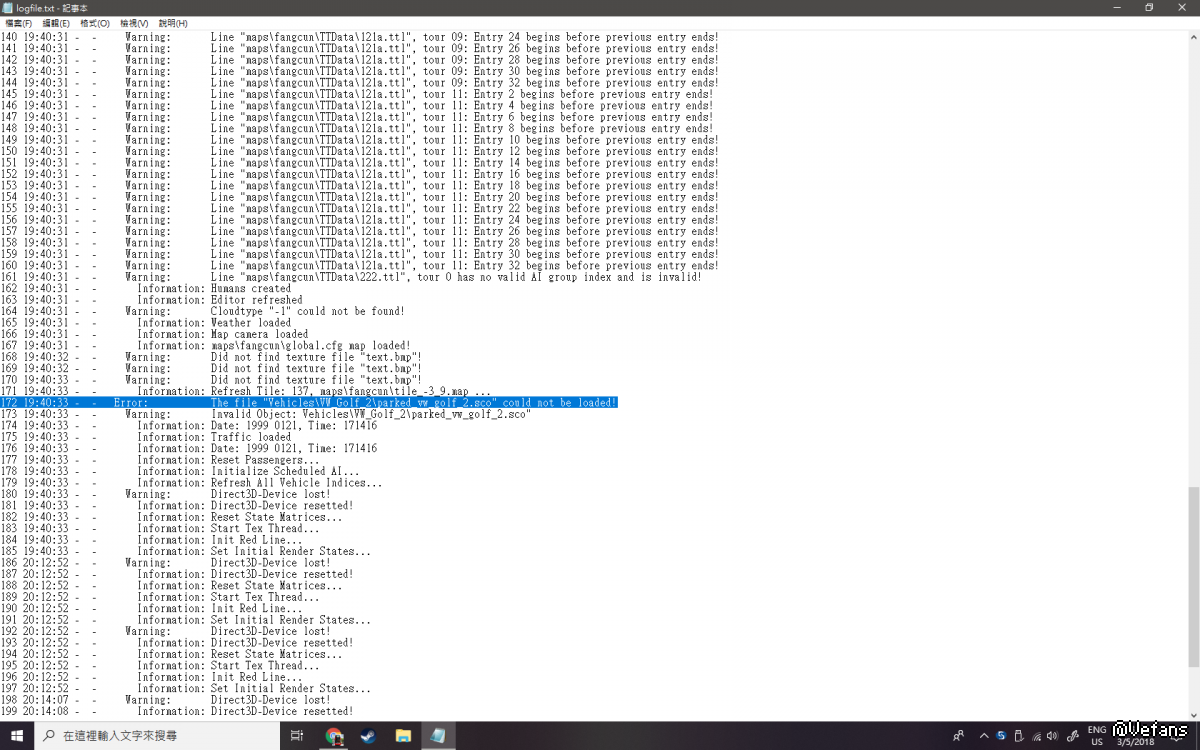Screen dimensions: 1200x750
Task: Click the highlighted Error line 172
Action: click(x=309, y=402)
